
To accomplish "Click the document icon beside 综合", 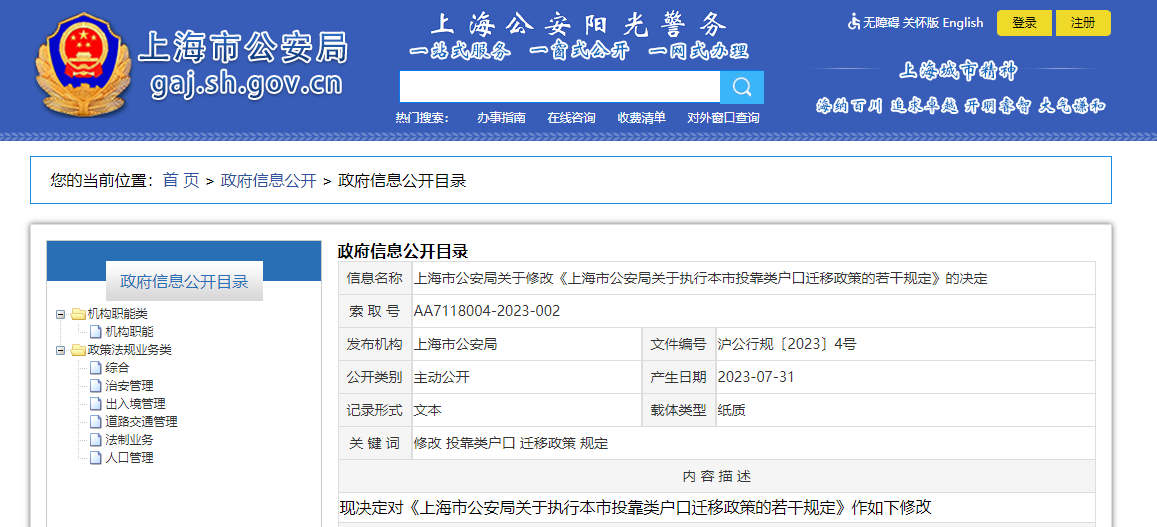I will click(x=96, y=368).
